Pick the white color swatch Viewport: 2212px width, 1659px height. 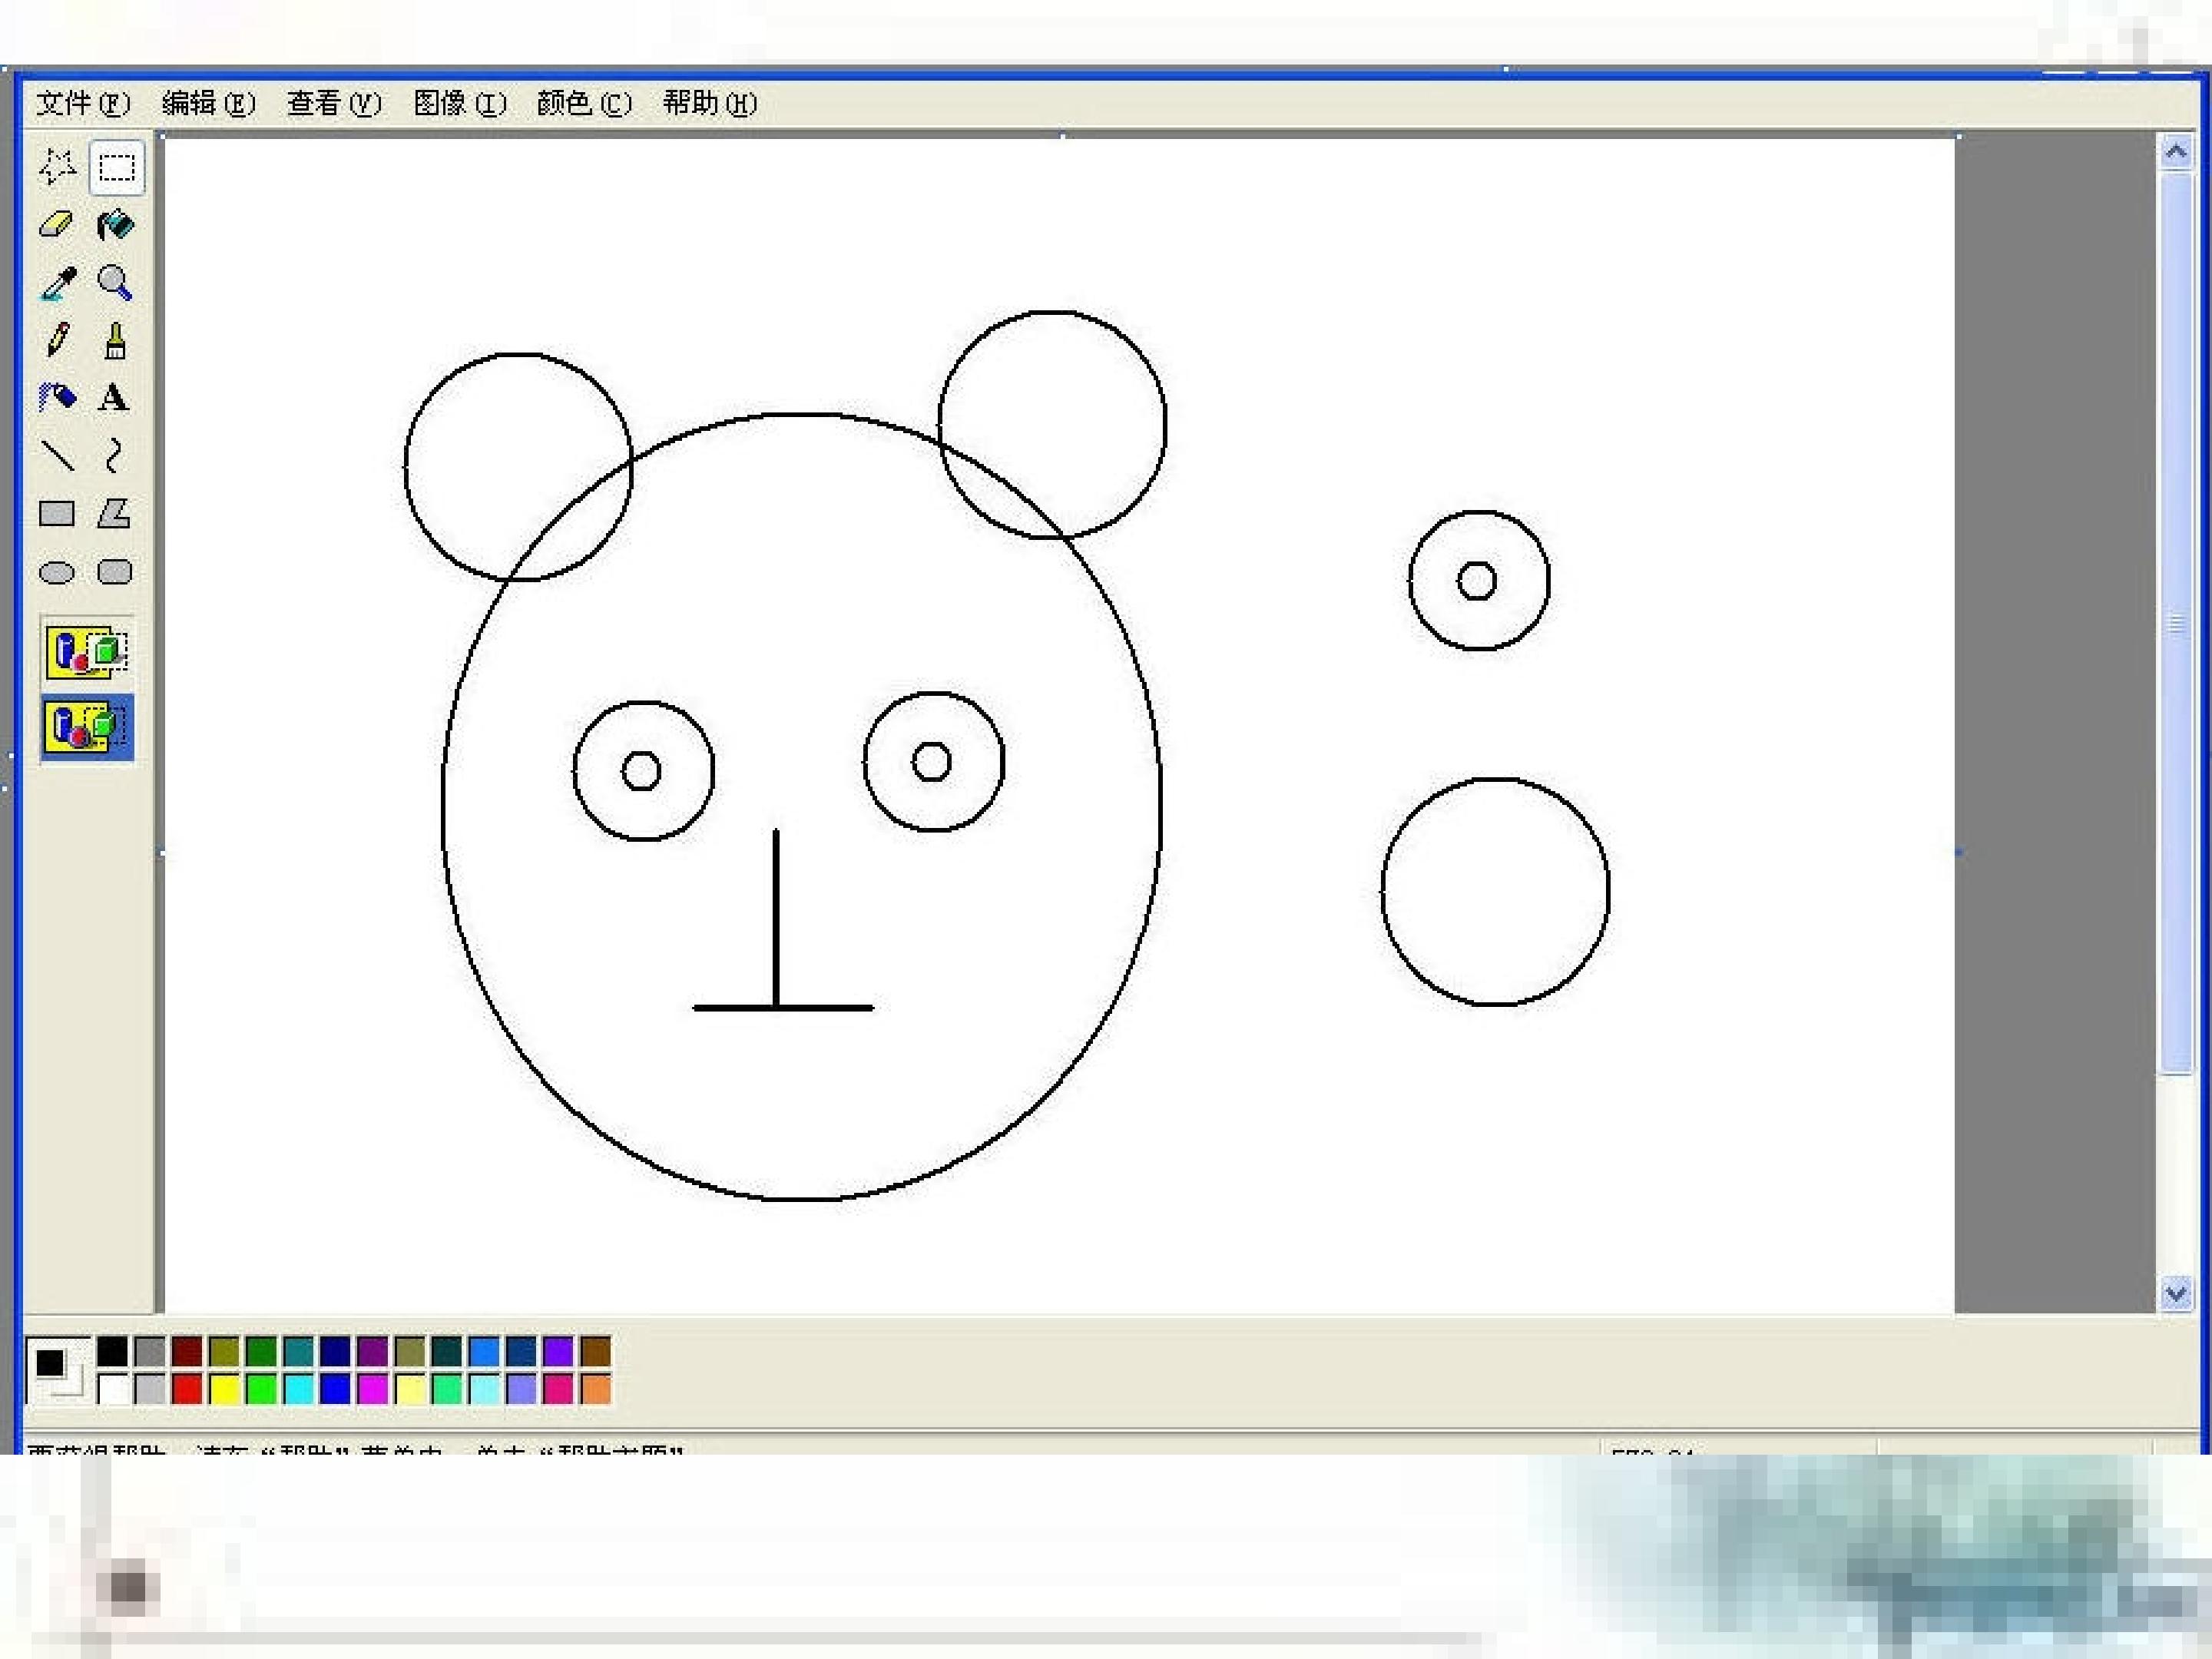coord(112,1388)
